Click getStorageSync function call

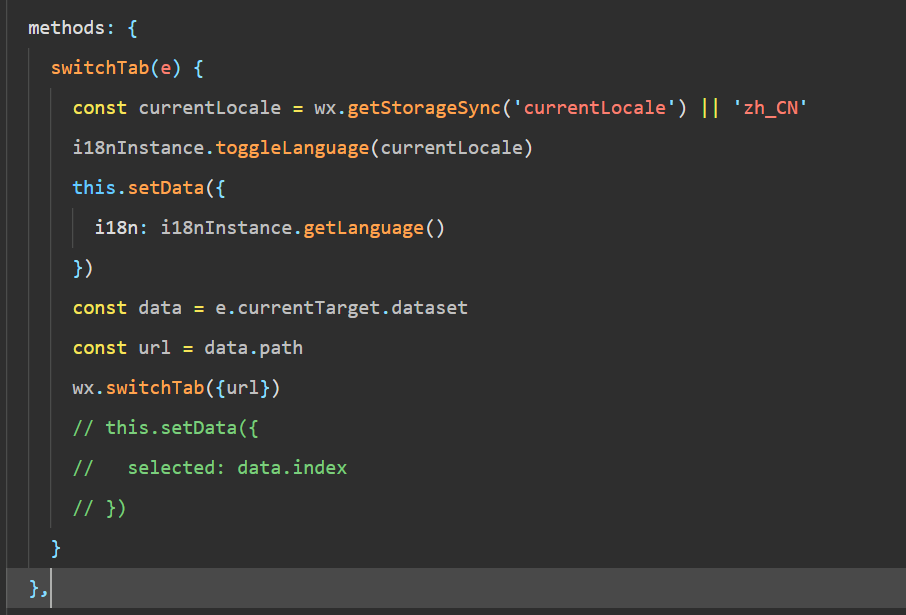tap(424, 108)
